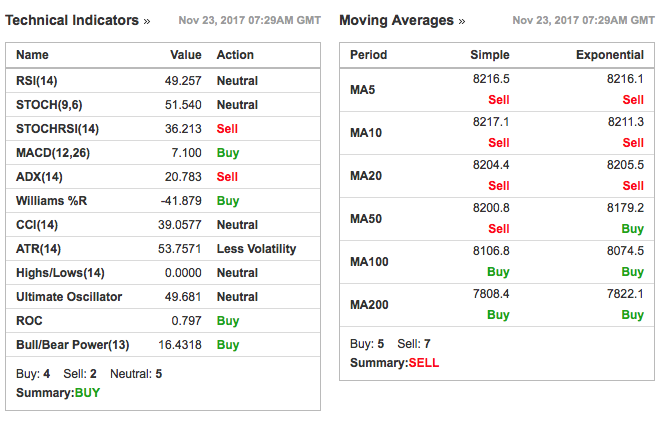Viewport: 669px width, 426px height.
Task: Click the STOCHRSI(14) Sell action
Action: pyautogui.click(x=227, y=129)
